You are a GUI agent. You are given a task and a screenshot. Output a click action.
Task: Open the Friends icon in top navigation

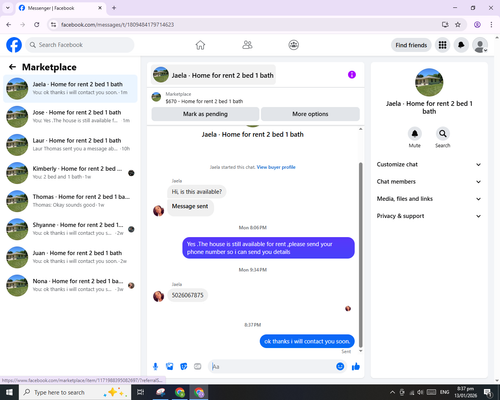point(247,45)
